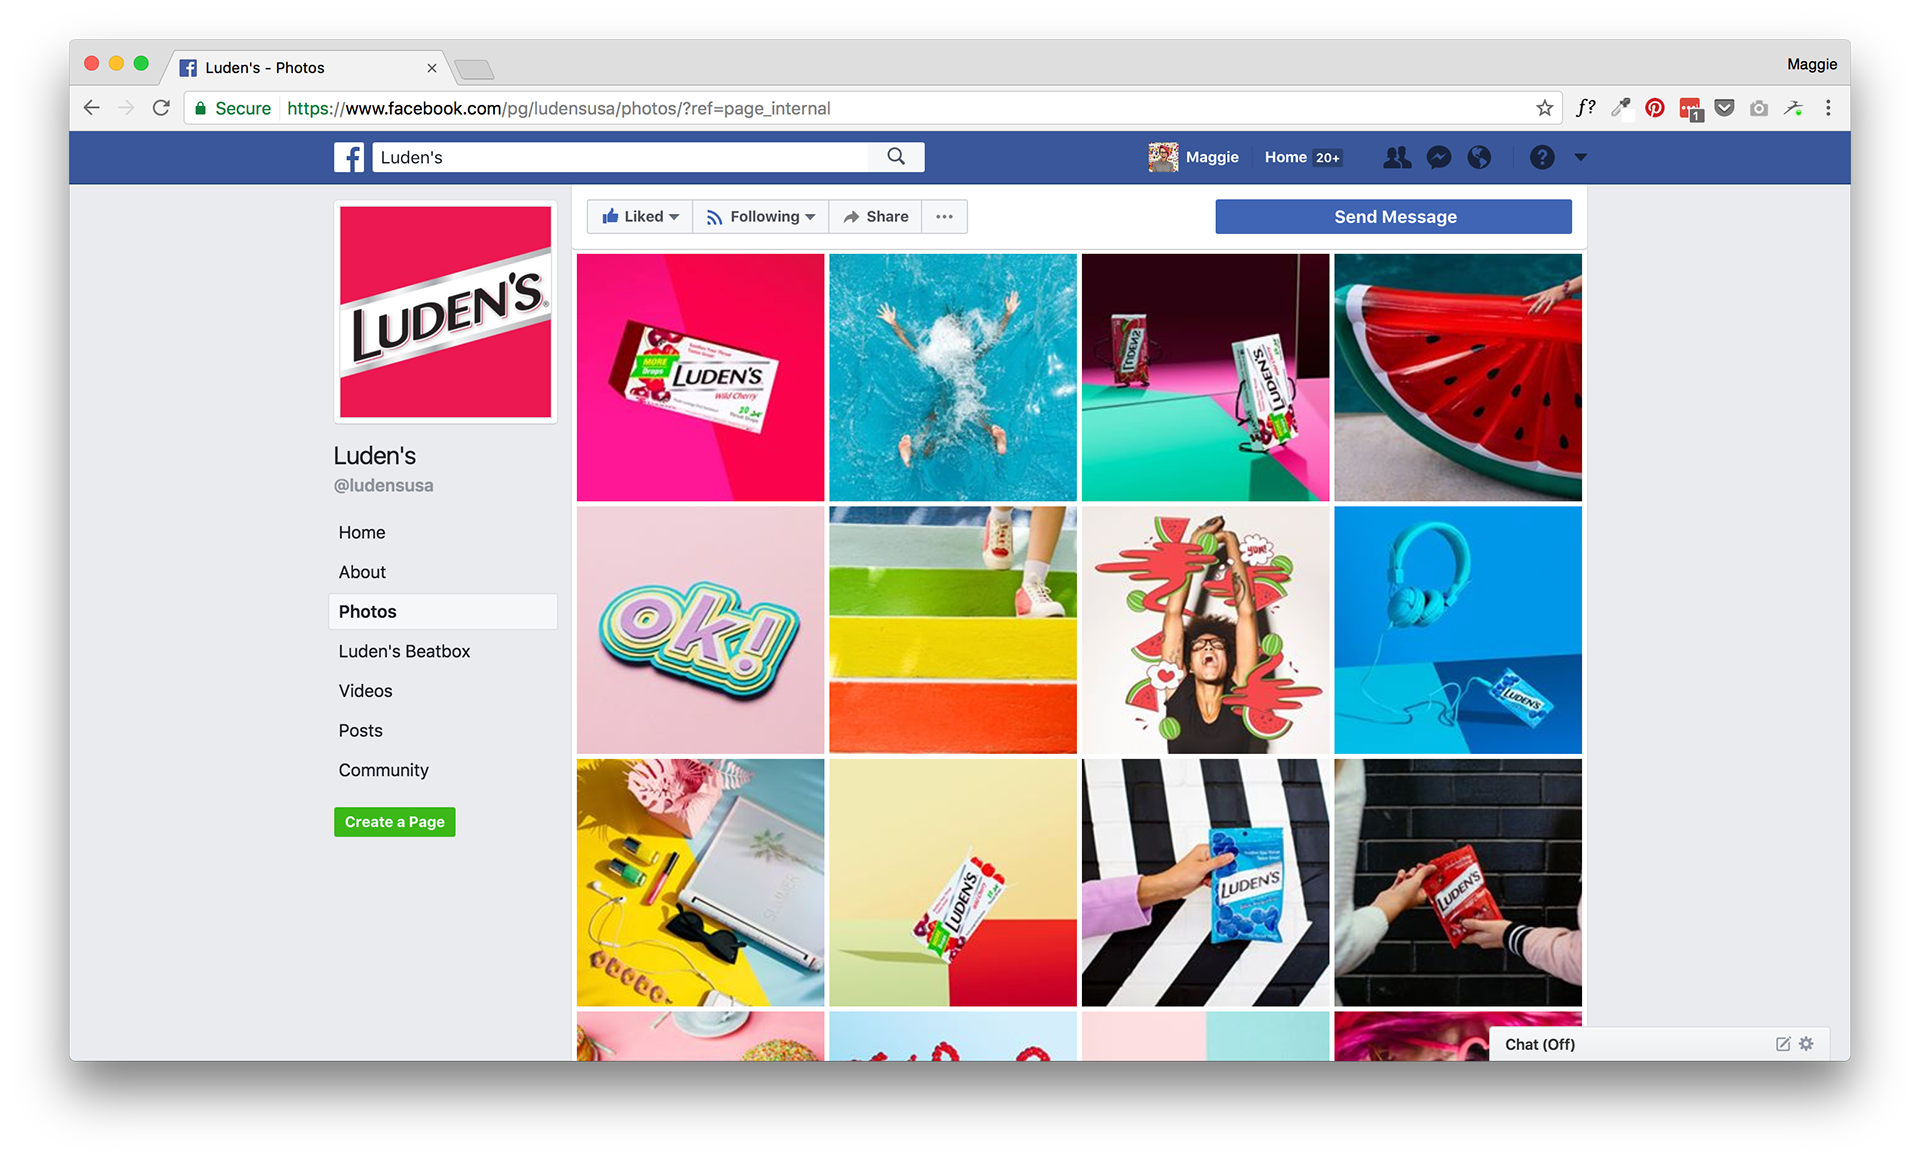Viewport: 1920px width, 1160px height.
Task: Click the Facebook logo icon
Action: point(349,157)
